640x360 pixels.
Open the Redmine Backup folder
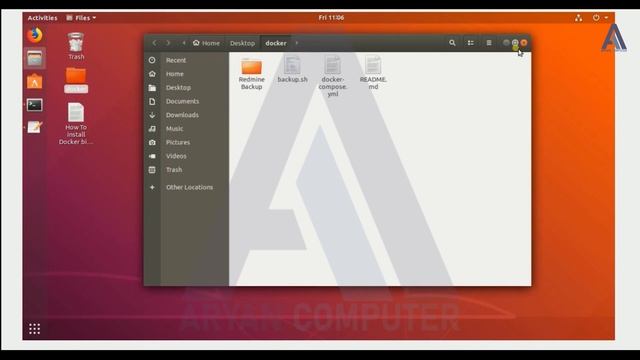click(x=251, y=74)
